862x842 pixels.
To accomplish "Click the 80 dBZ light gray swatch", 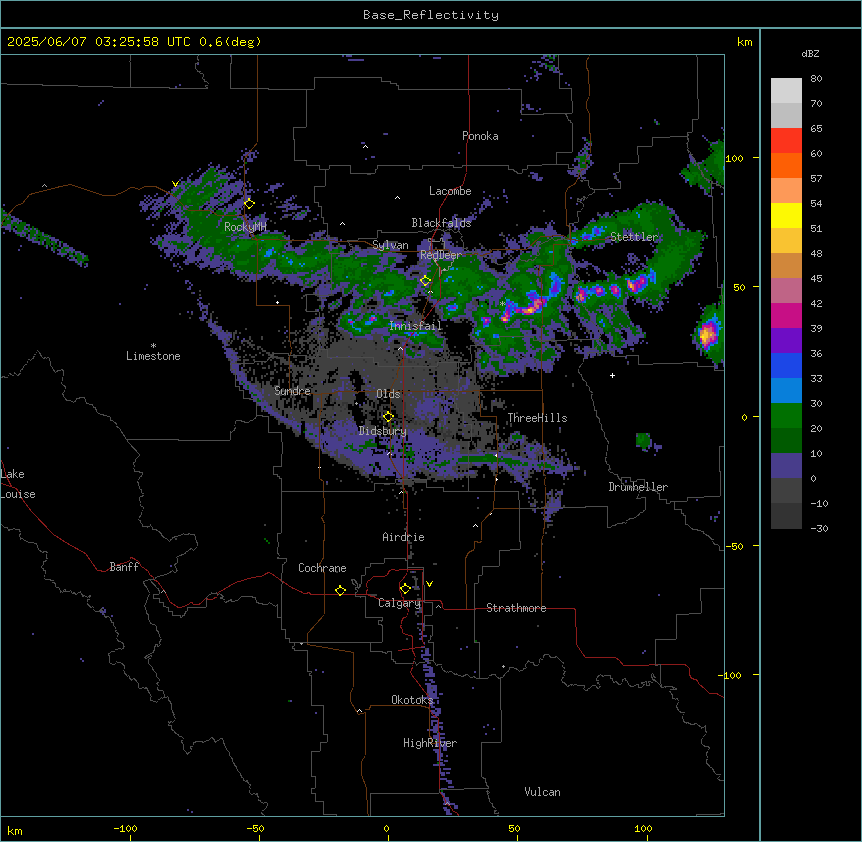I will click(786, 91).
